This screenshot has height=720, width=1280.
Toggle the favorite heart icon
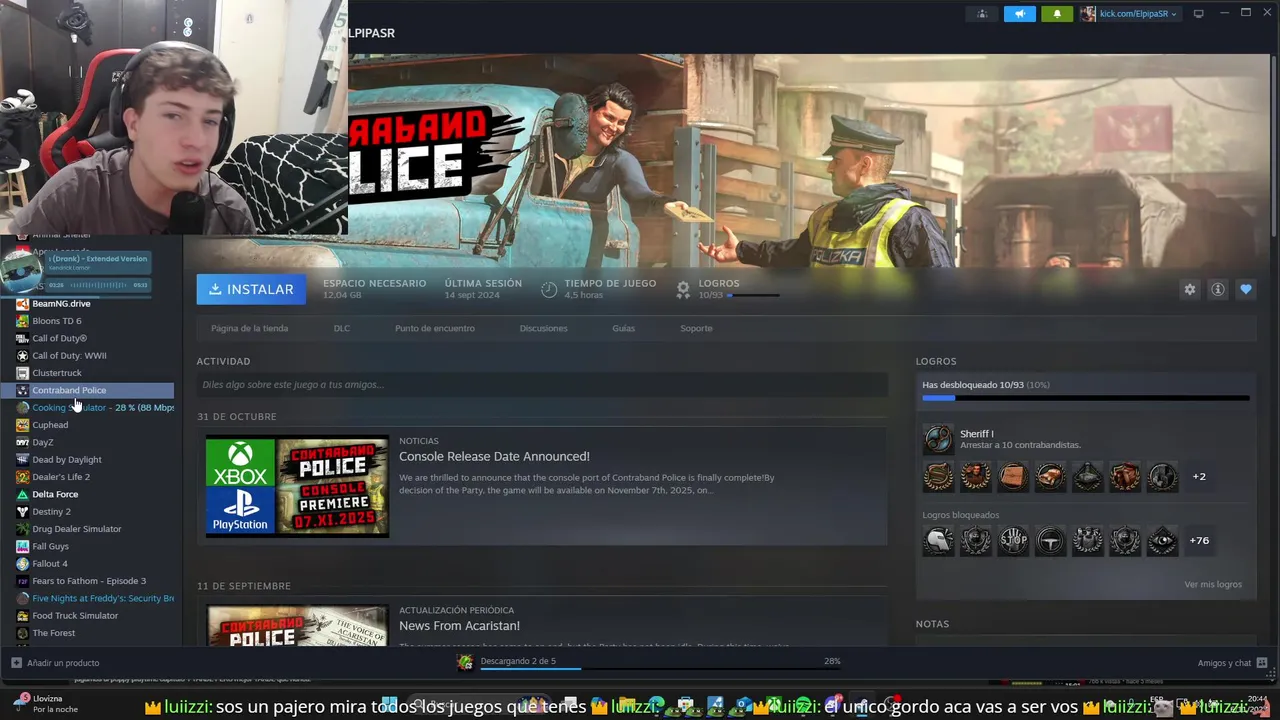(1246, 289)
